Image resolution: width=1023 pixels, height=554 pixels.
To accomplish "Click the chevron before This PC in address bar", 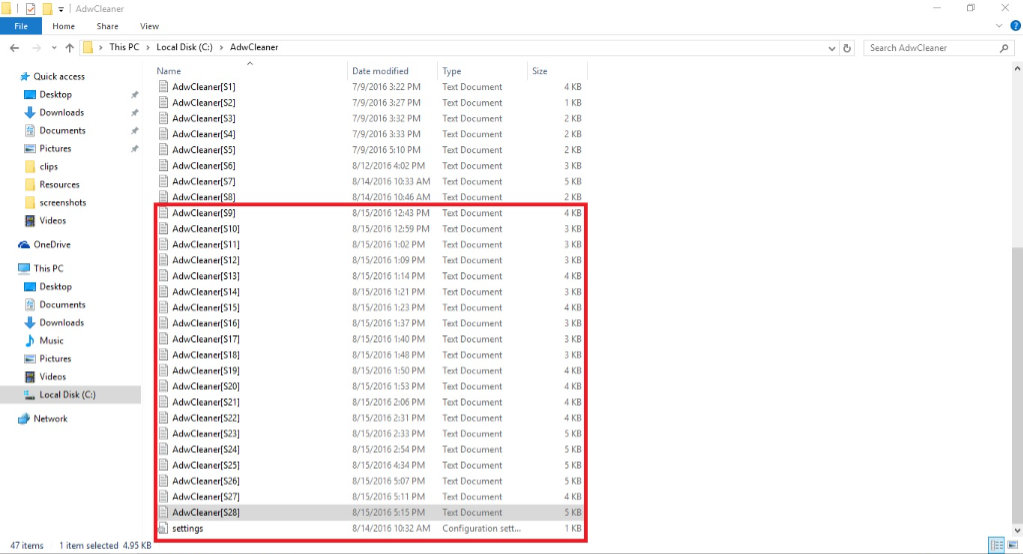I will pos(100,48).
